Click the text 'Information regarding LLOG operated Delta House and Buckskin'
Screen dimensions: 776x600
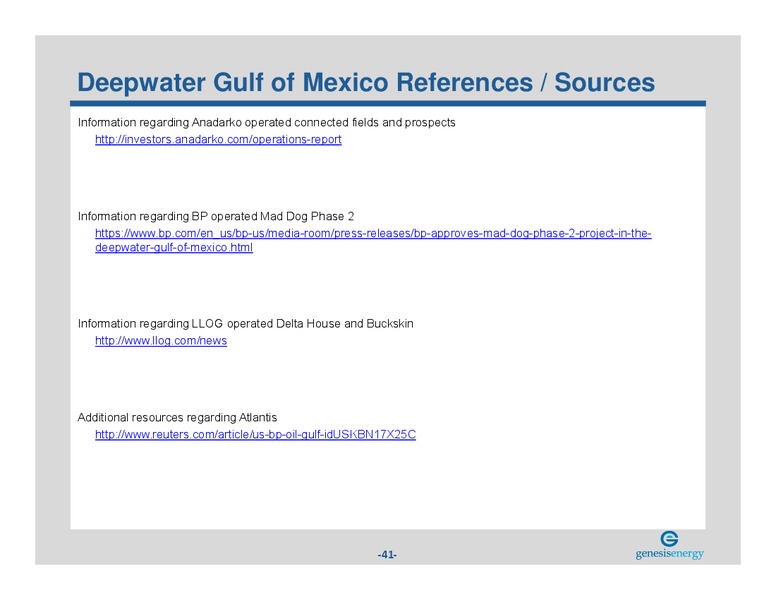(x=245, y=324)
